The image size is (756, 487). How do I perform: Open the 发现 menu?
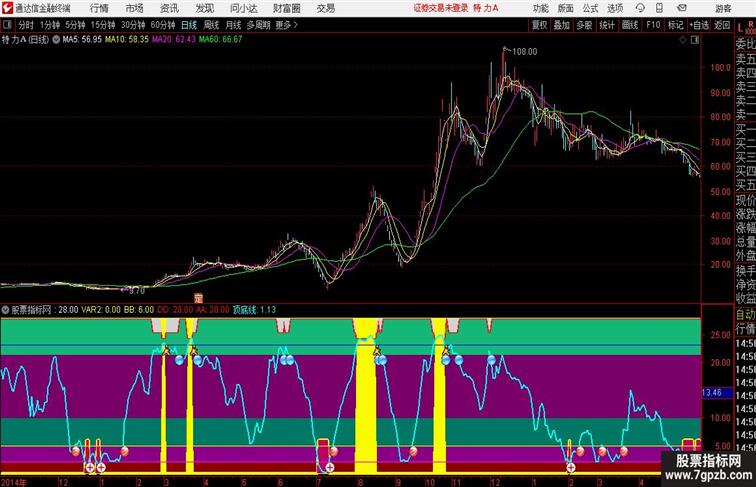click(x=204, y=8)
